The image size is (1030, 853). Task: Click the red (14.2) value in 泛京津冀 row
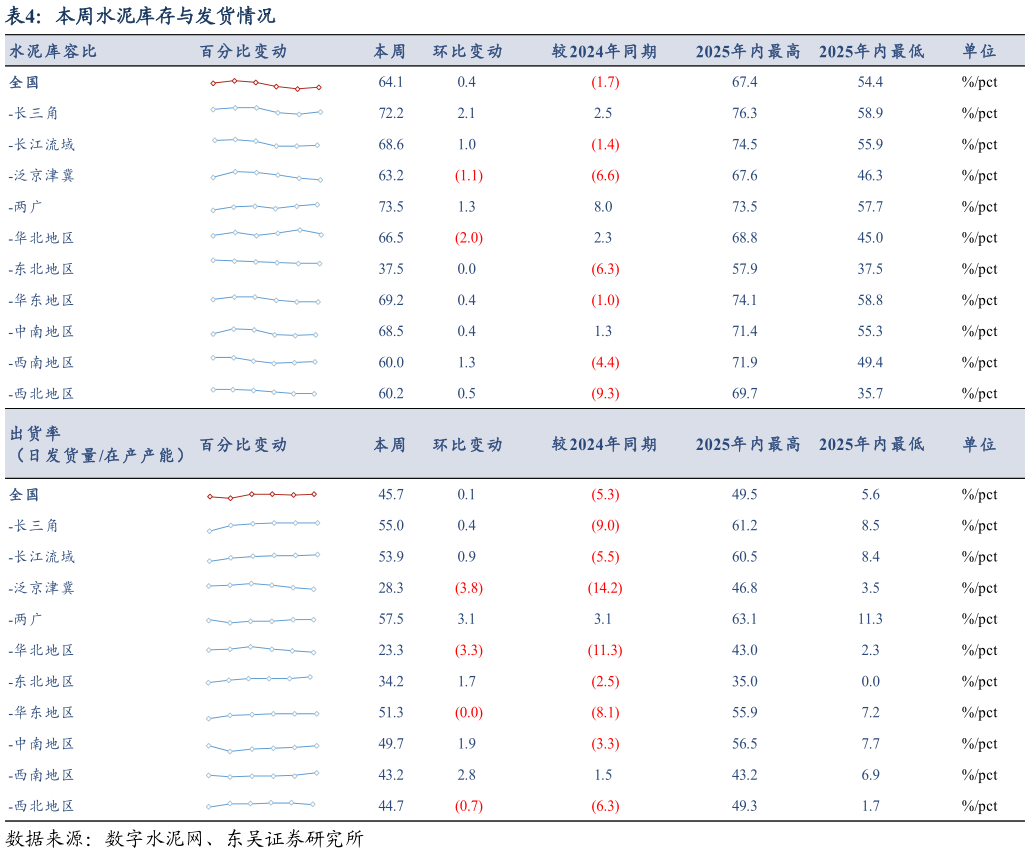click(604, 588)
